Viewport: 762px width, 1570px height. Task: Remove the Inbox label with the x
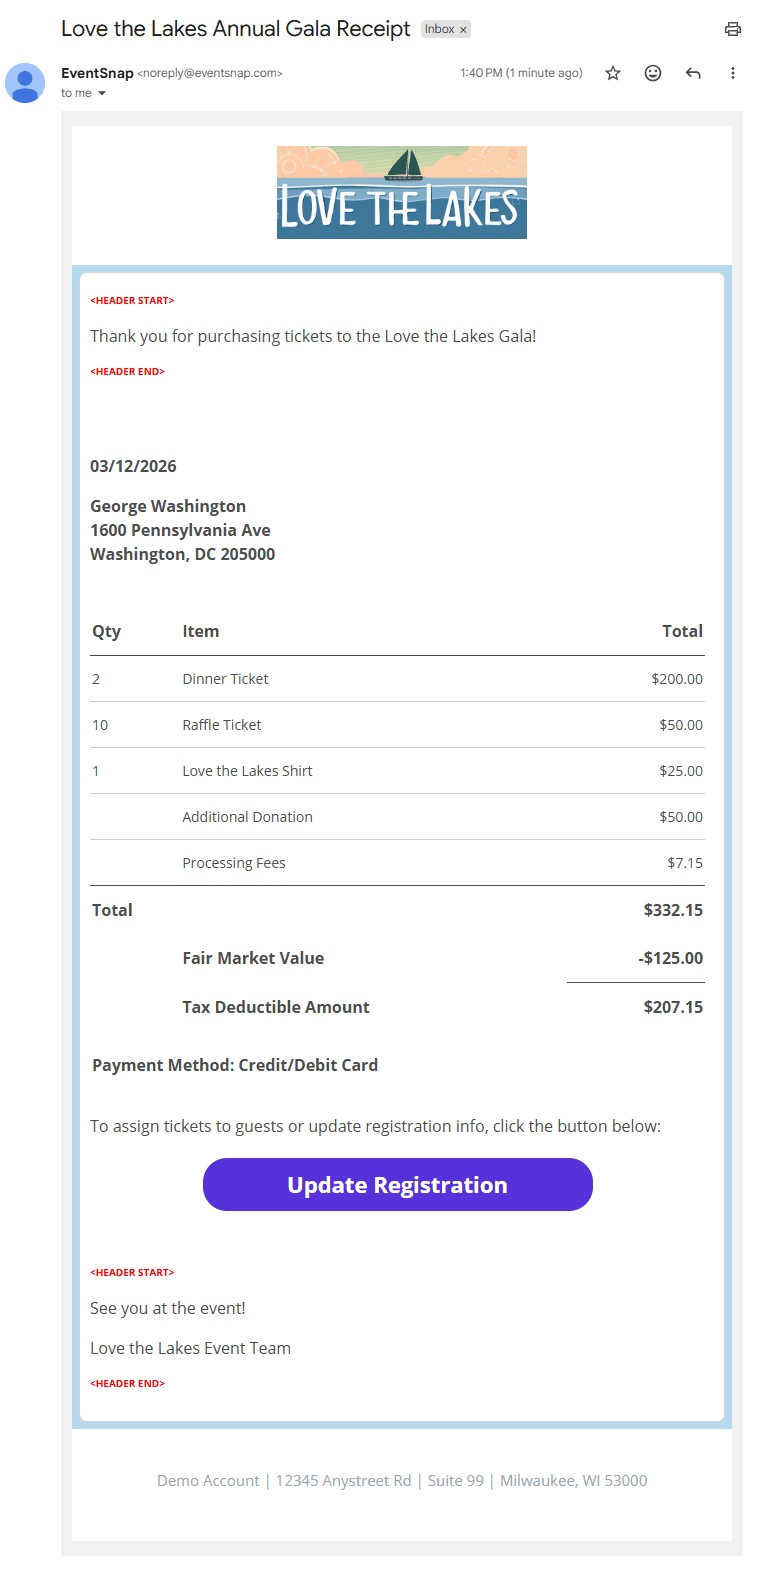(463, 30)
